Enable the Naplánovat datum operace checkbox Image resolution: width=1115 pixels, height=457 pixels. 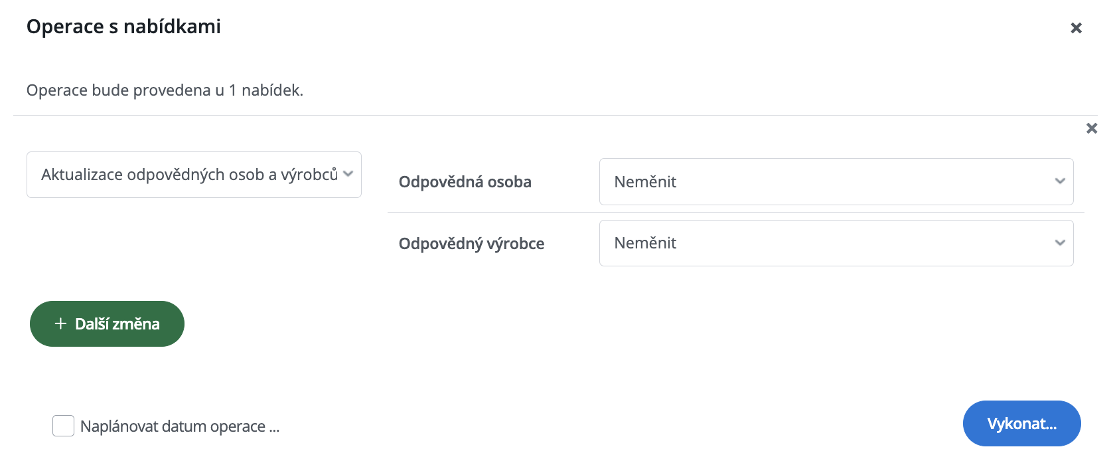click(63, 426)
